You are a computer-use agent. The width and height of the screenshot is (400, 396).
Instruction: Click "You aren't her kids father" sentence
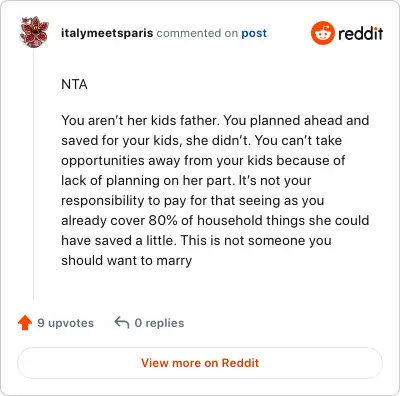[x=140, y=120]
